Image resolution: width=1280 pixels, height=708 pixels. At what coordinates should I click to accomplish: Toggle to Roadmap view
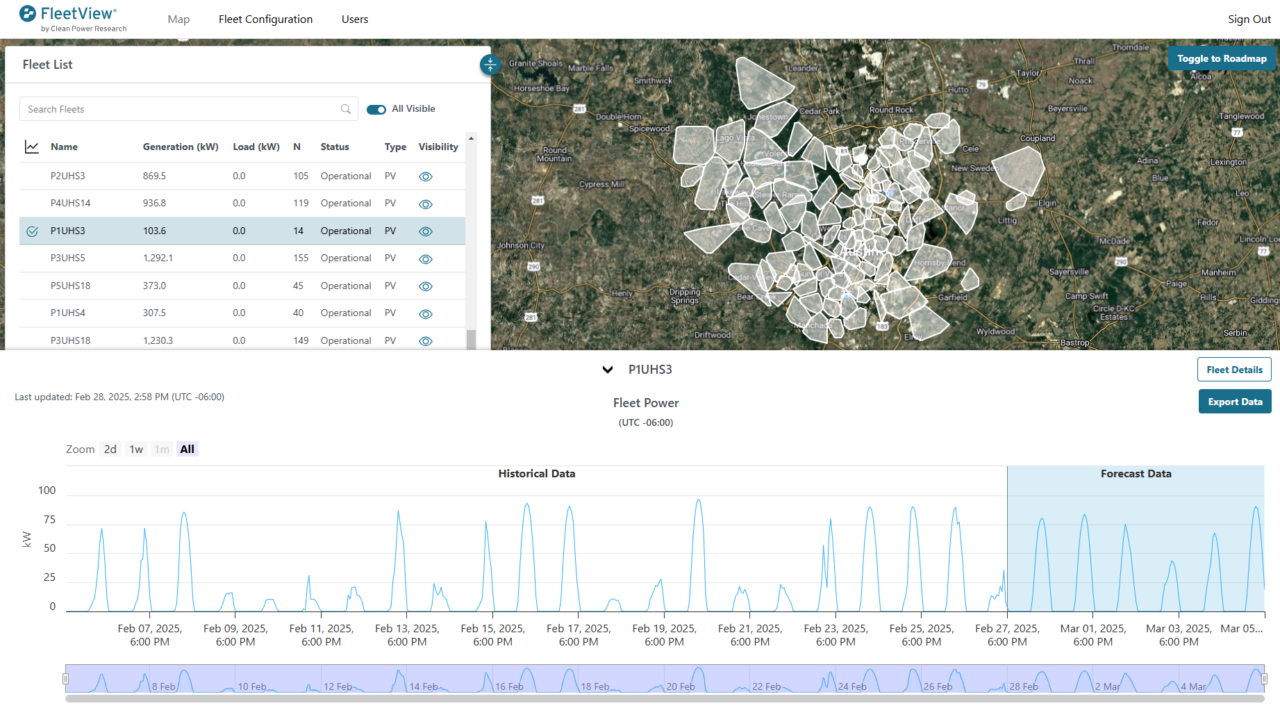click(1221, 58)
